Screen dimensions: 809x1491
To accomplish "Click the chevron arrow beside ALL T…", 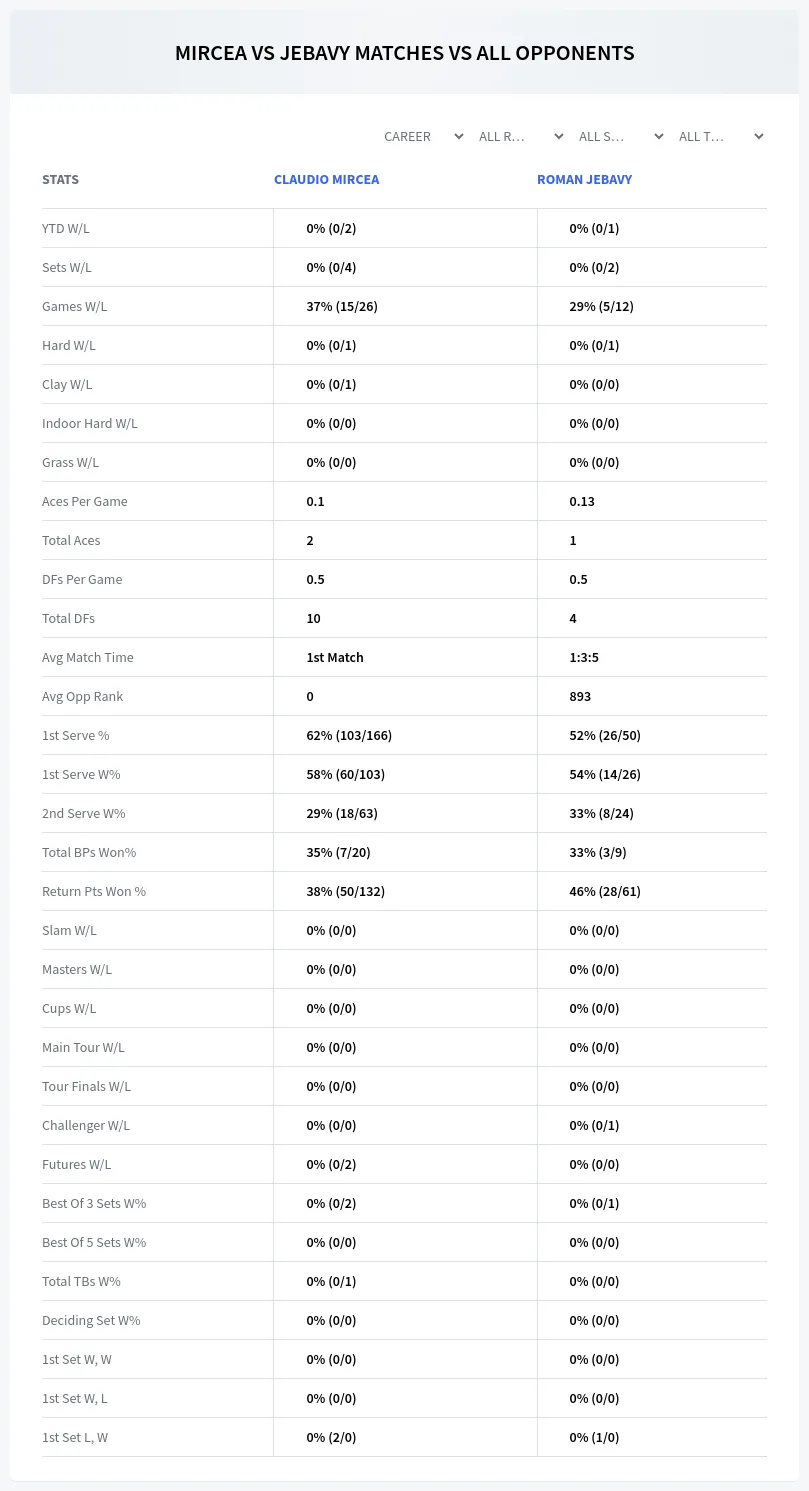I will coord(759,136).
